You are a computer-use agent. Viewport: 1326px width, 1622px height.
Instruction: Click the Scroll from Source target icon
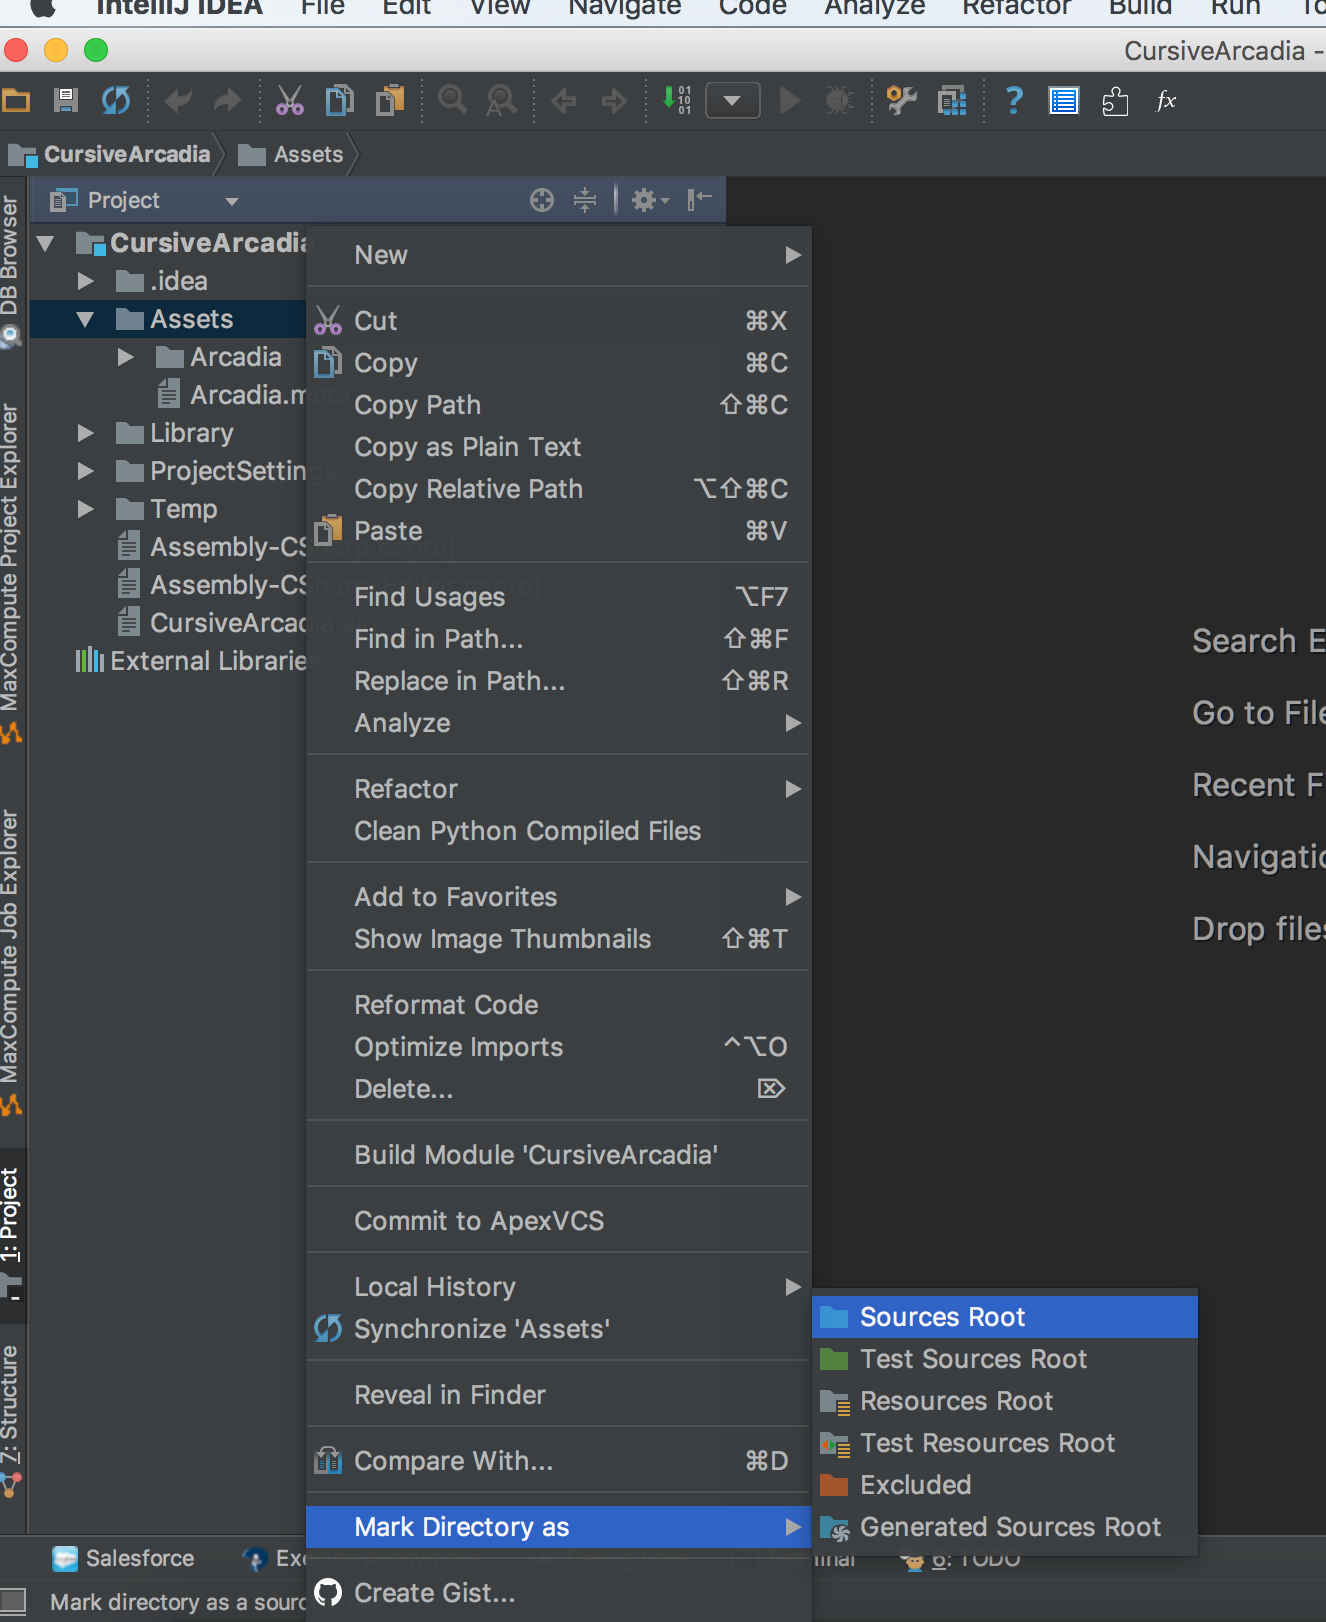542,201
